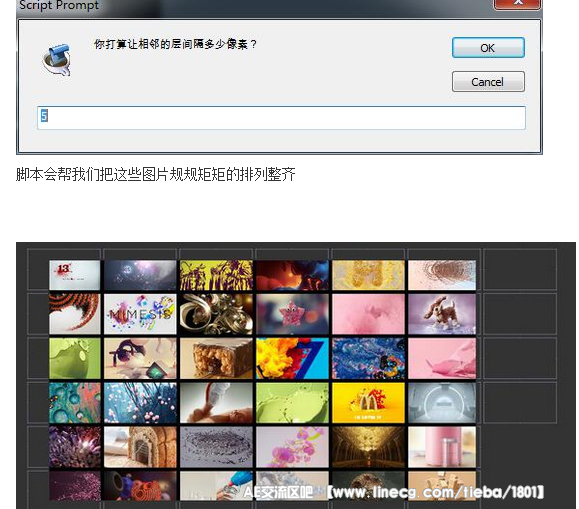Select the yellow and purple trees thumbnail

click(x=216, y=275)
